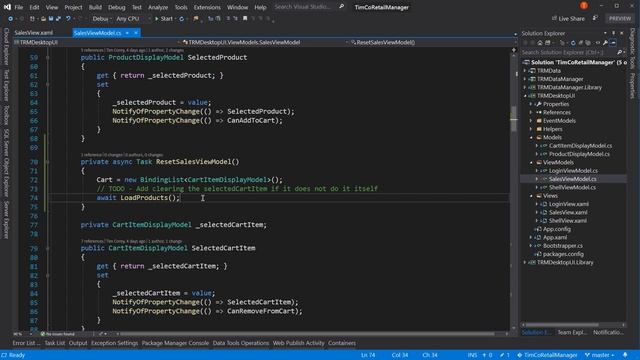Open the Debug menu

point(116,7)
